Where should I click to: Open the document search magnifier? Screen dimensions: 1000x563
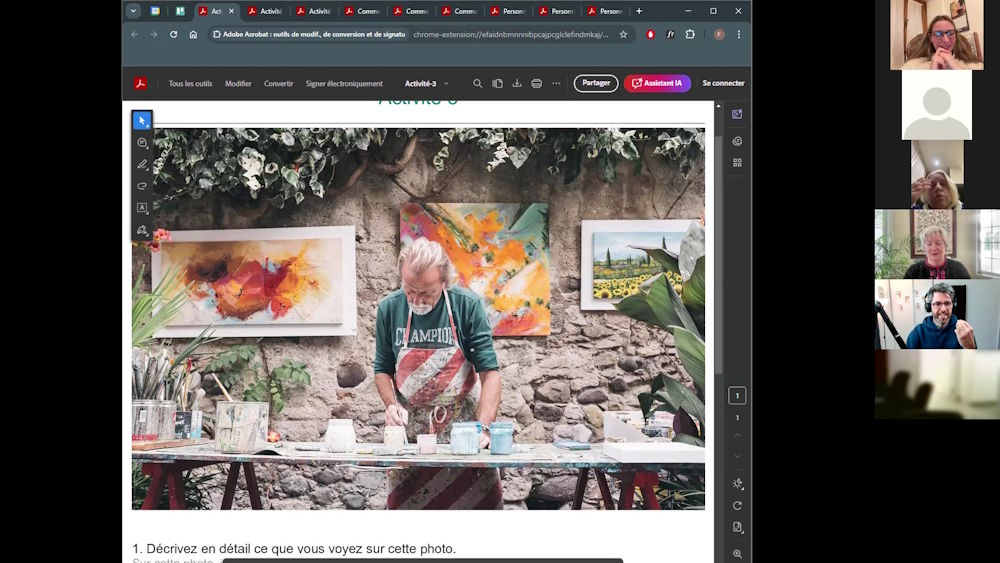[477, 84]
